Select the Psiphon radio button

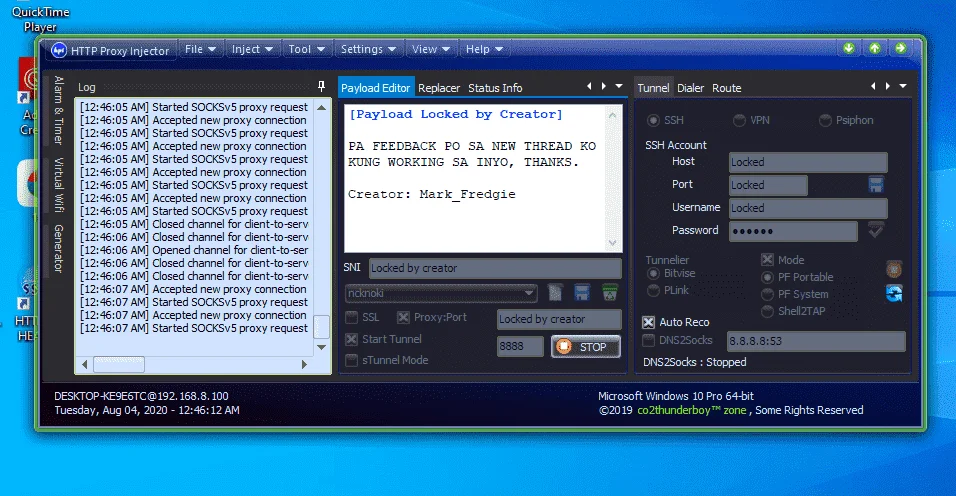(825, 121)
